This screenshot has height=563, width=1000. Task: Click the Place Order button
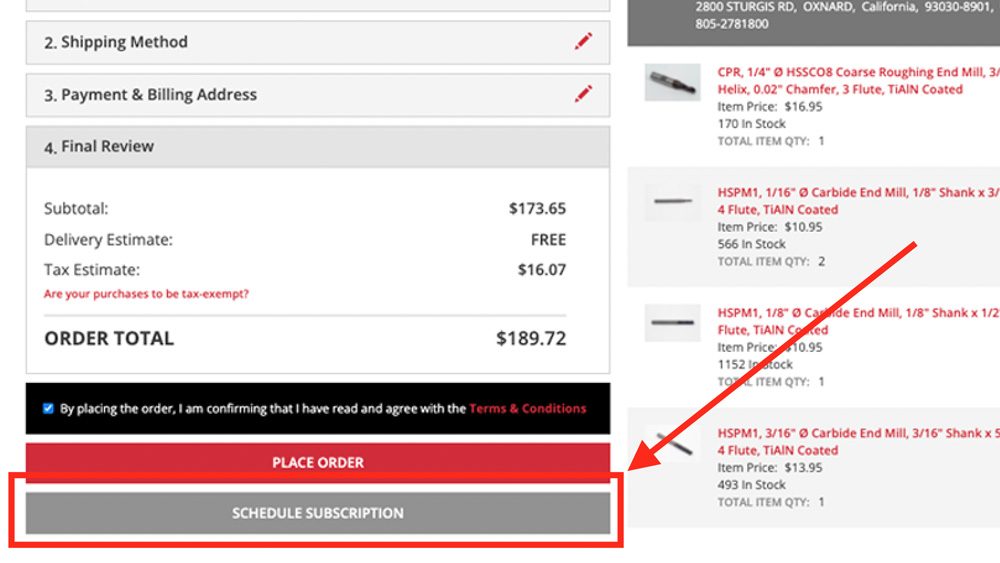(x=318, y=462)
